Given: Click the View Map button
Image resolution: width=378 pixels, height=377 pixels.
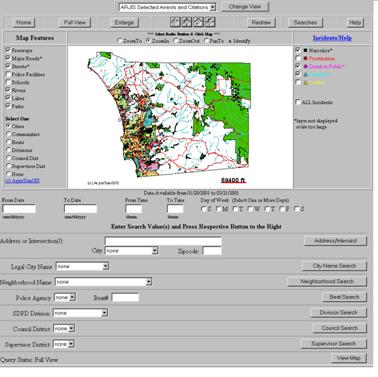Looking at the screenshot, I should tap(349, 358).
